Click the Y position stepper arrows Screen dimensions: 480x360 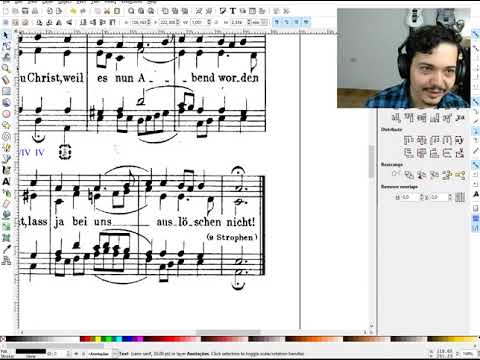178,23
